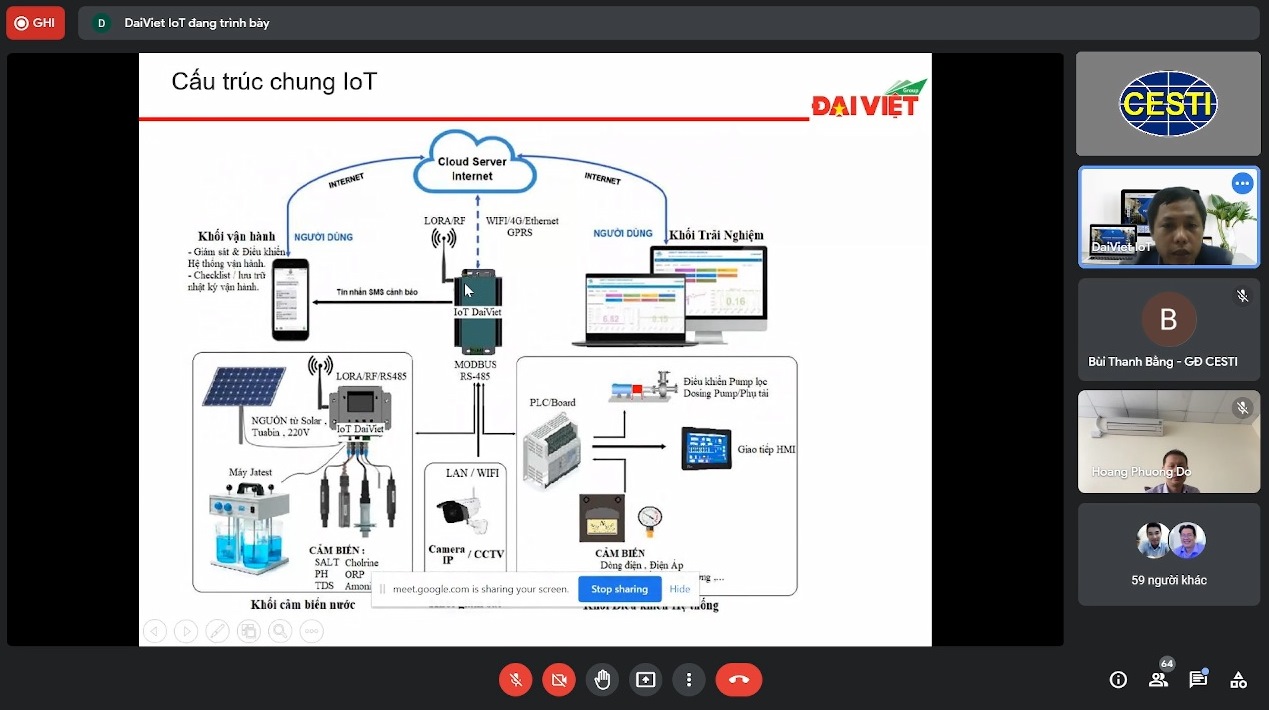Click the 'Giao tiếp HMI' label
Image resolution: width=1269 pixels, height=710 pixels.
[x=766, y=449]
